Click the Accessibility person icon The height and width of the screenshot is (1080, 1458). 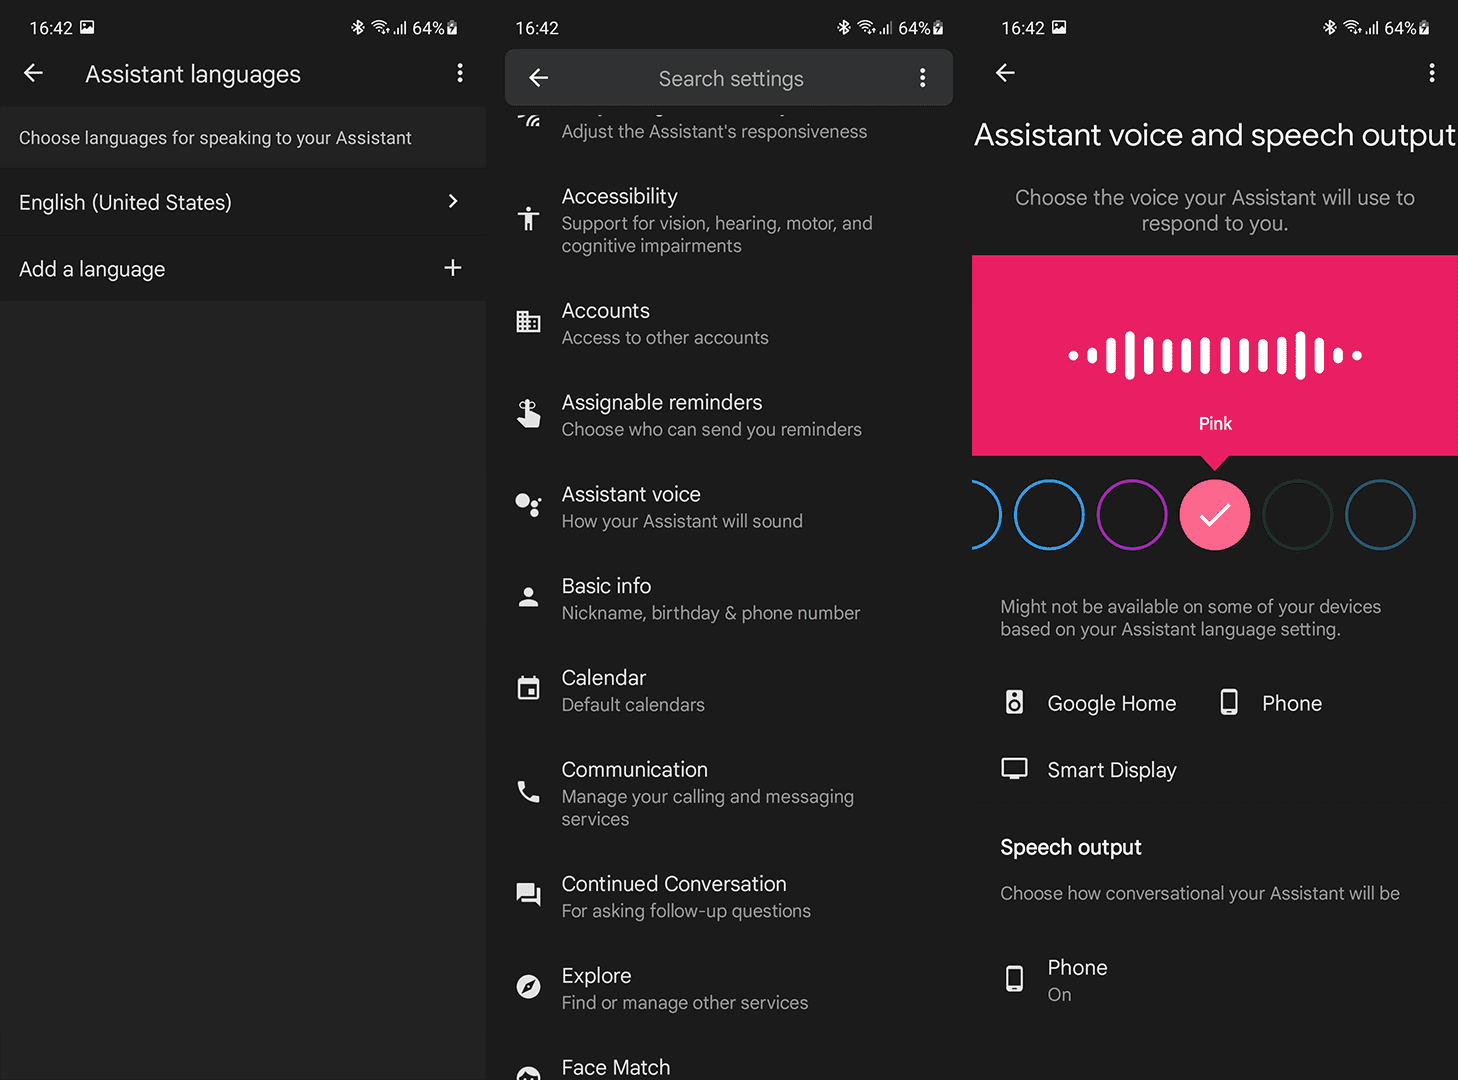tap(528, 218)
